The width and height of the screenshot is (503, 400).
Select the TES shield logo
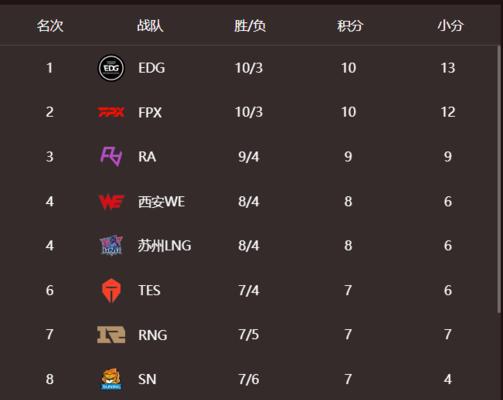[111, 290]
